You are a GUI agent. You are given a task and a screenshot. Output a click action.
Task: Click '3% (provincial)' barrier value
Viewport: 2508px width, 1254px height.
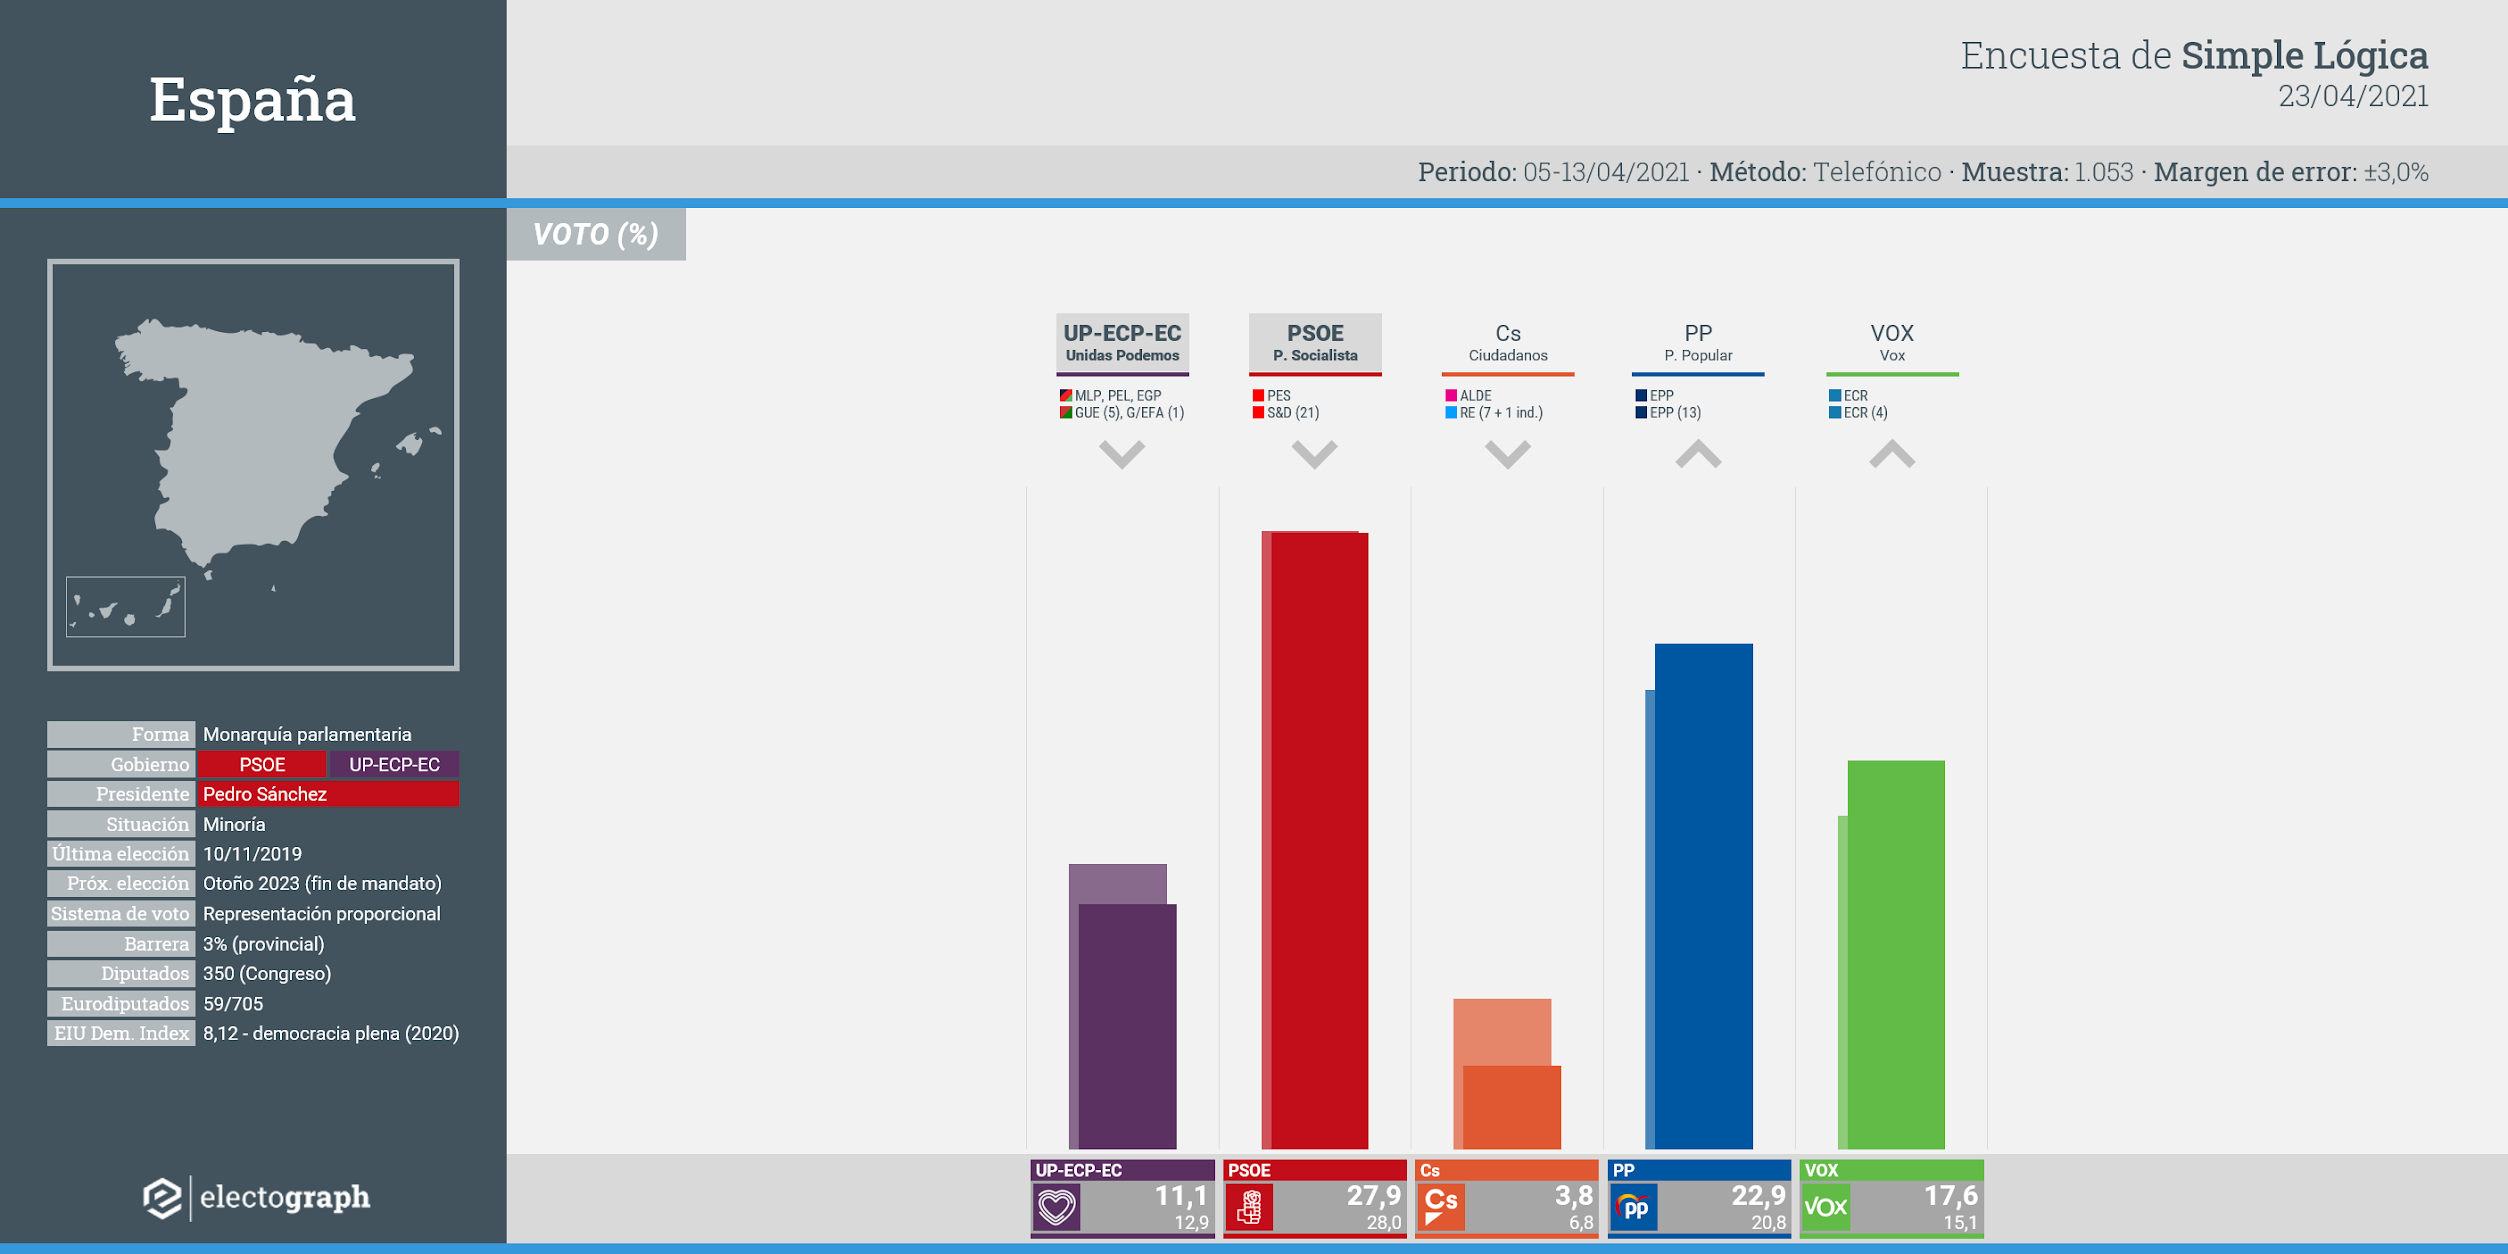click(263, 944)
